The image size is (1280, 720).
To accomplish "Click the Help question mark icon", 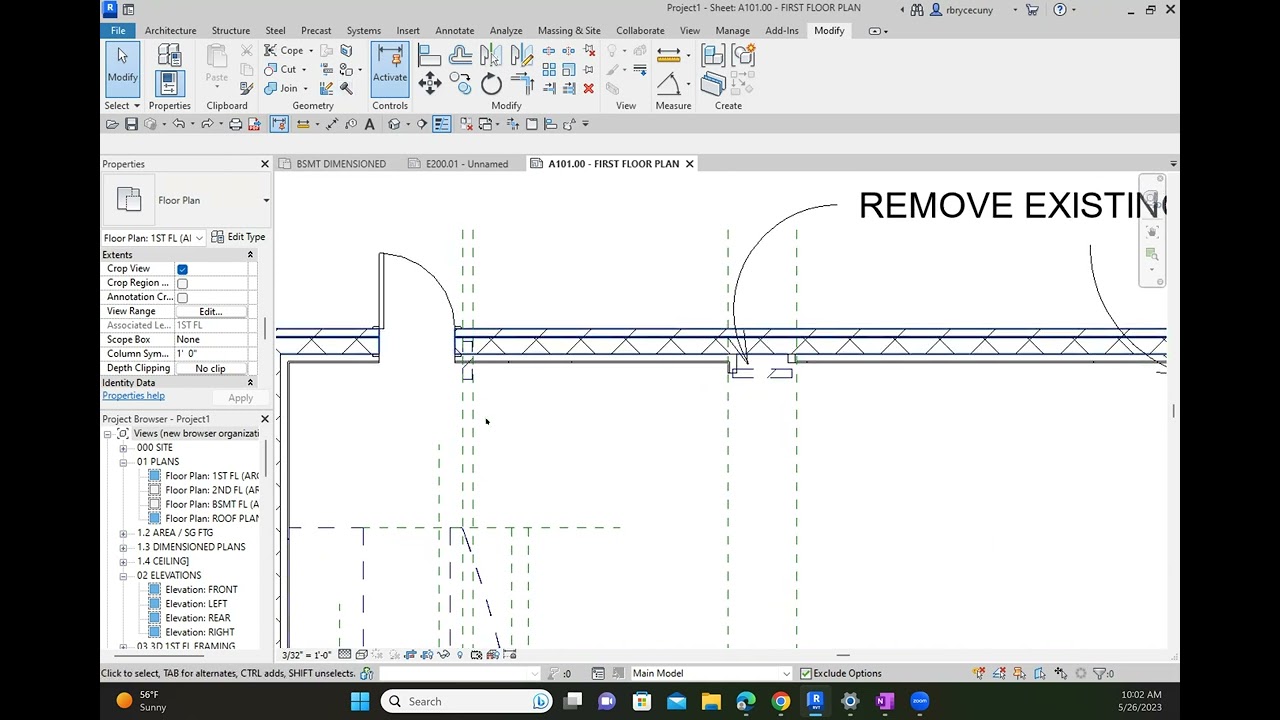I will click(1060, 10).
